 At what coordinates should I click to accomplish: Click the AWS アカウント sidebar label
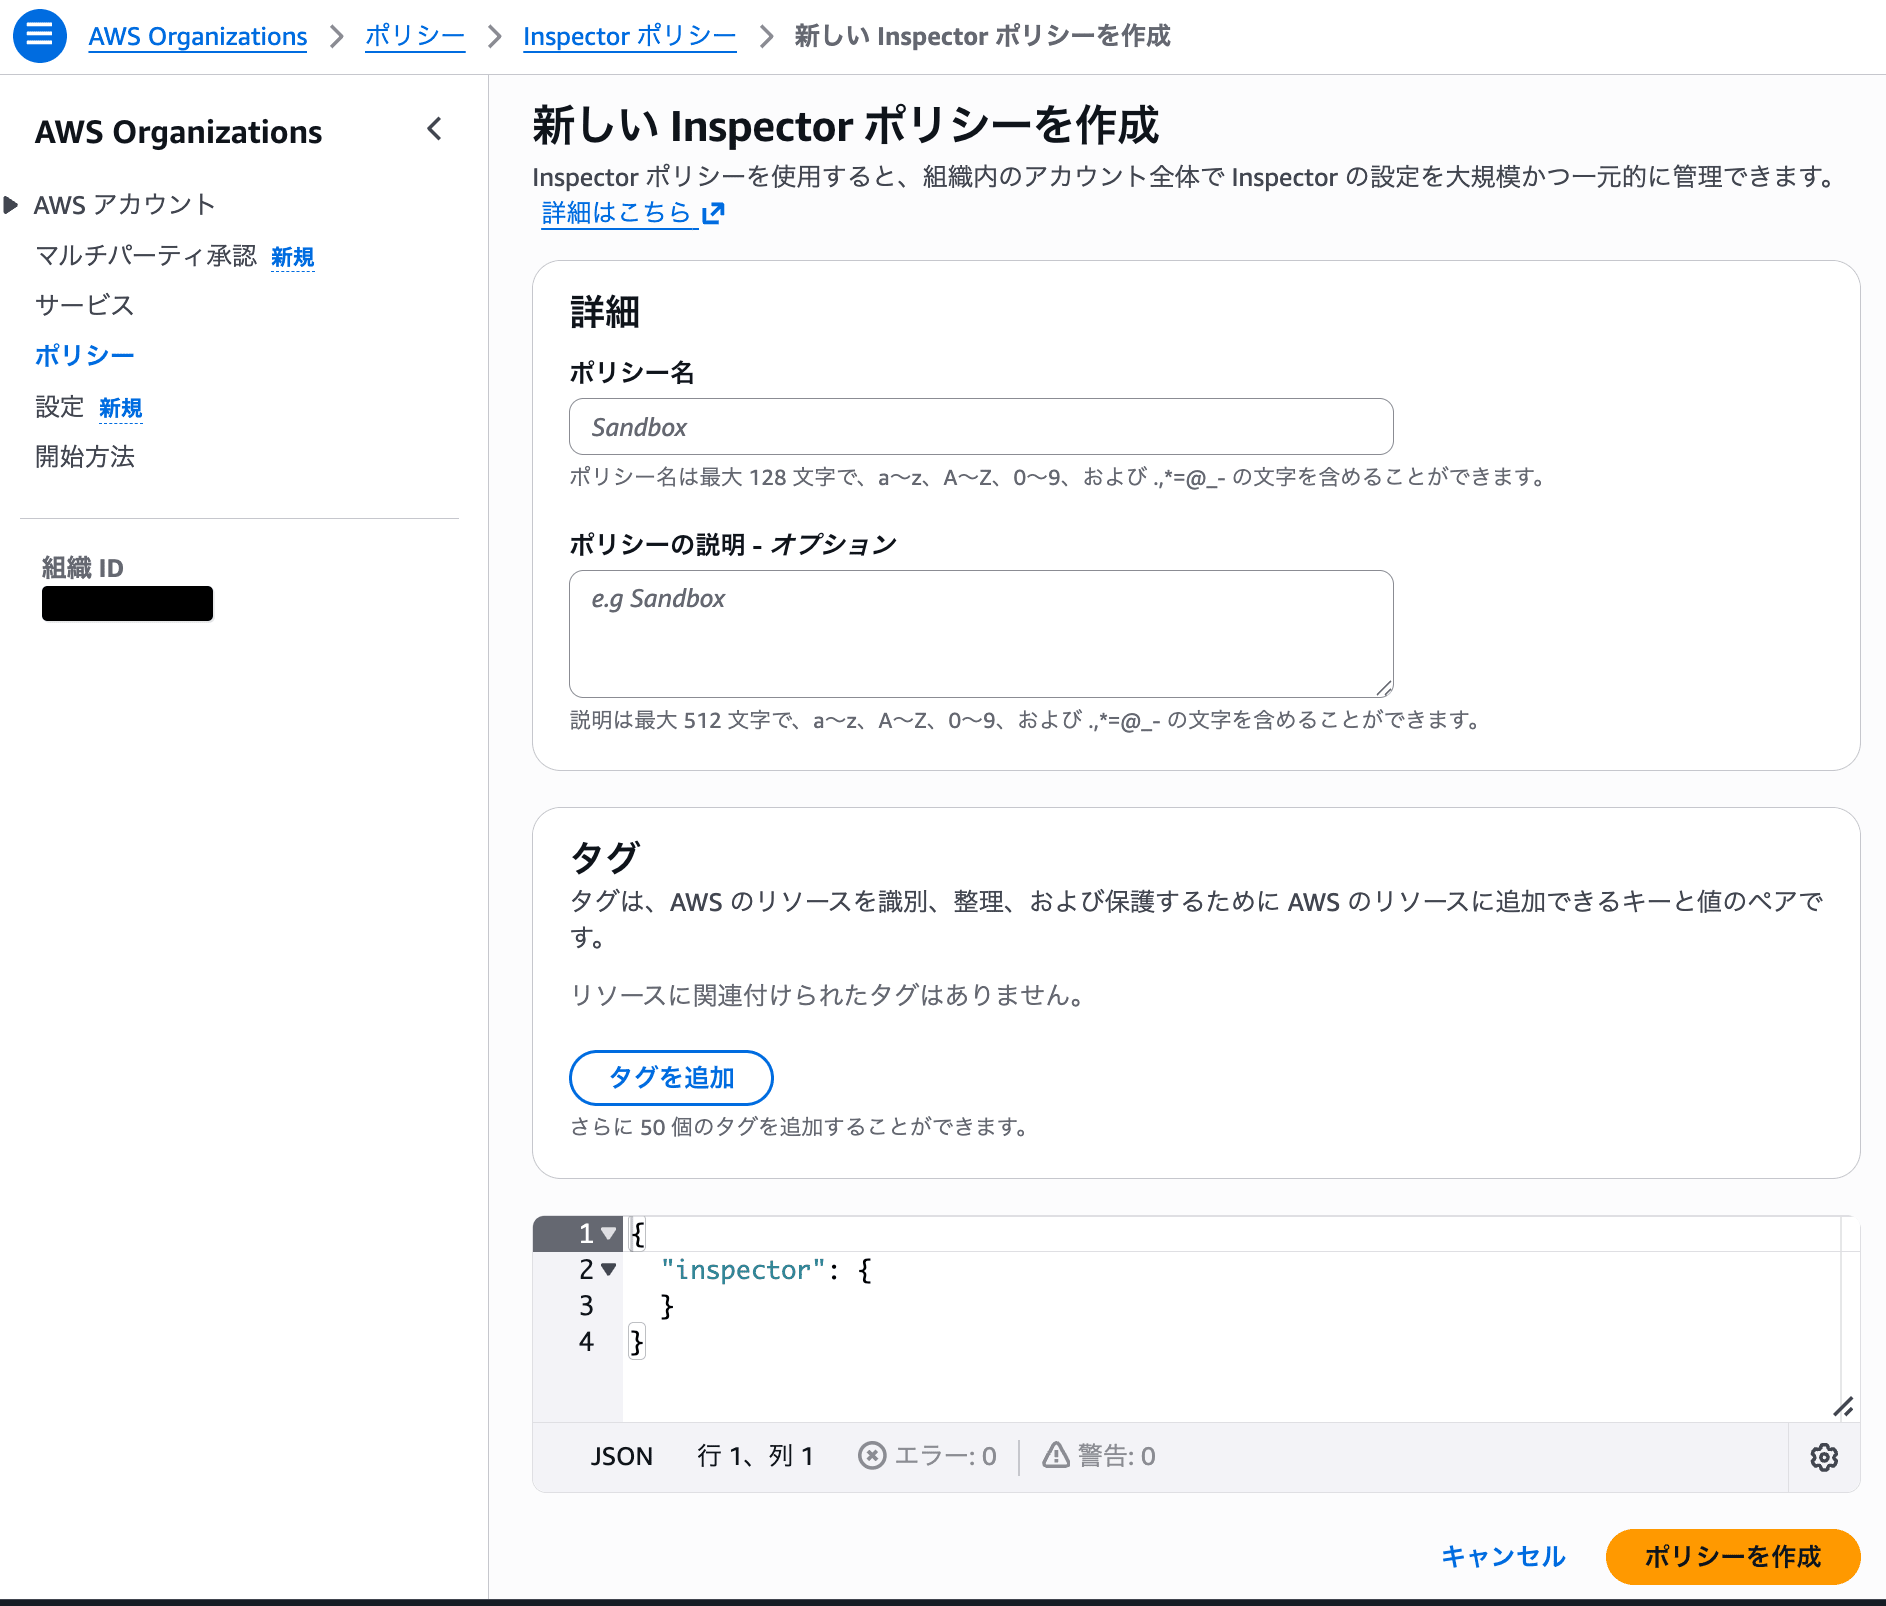click(x=125, y=205)
